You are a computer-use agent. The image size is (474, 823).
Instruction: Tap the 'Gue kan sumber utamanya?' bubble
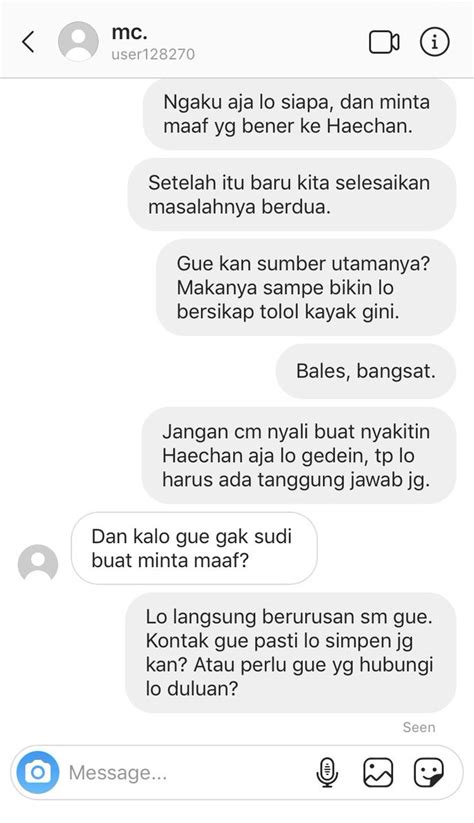(x=306, y=288)
